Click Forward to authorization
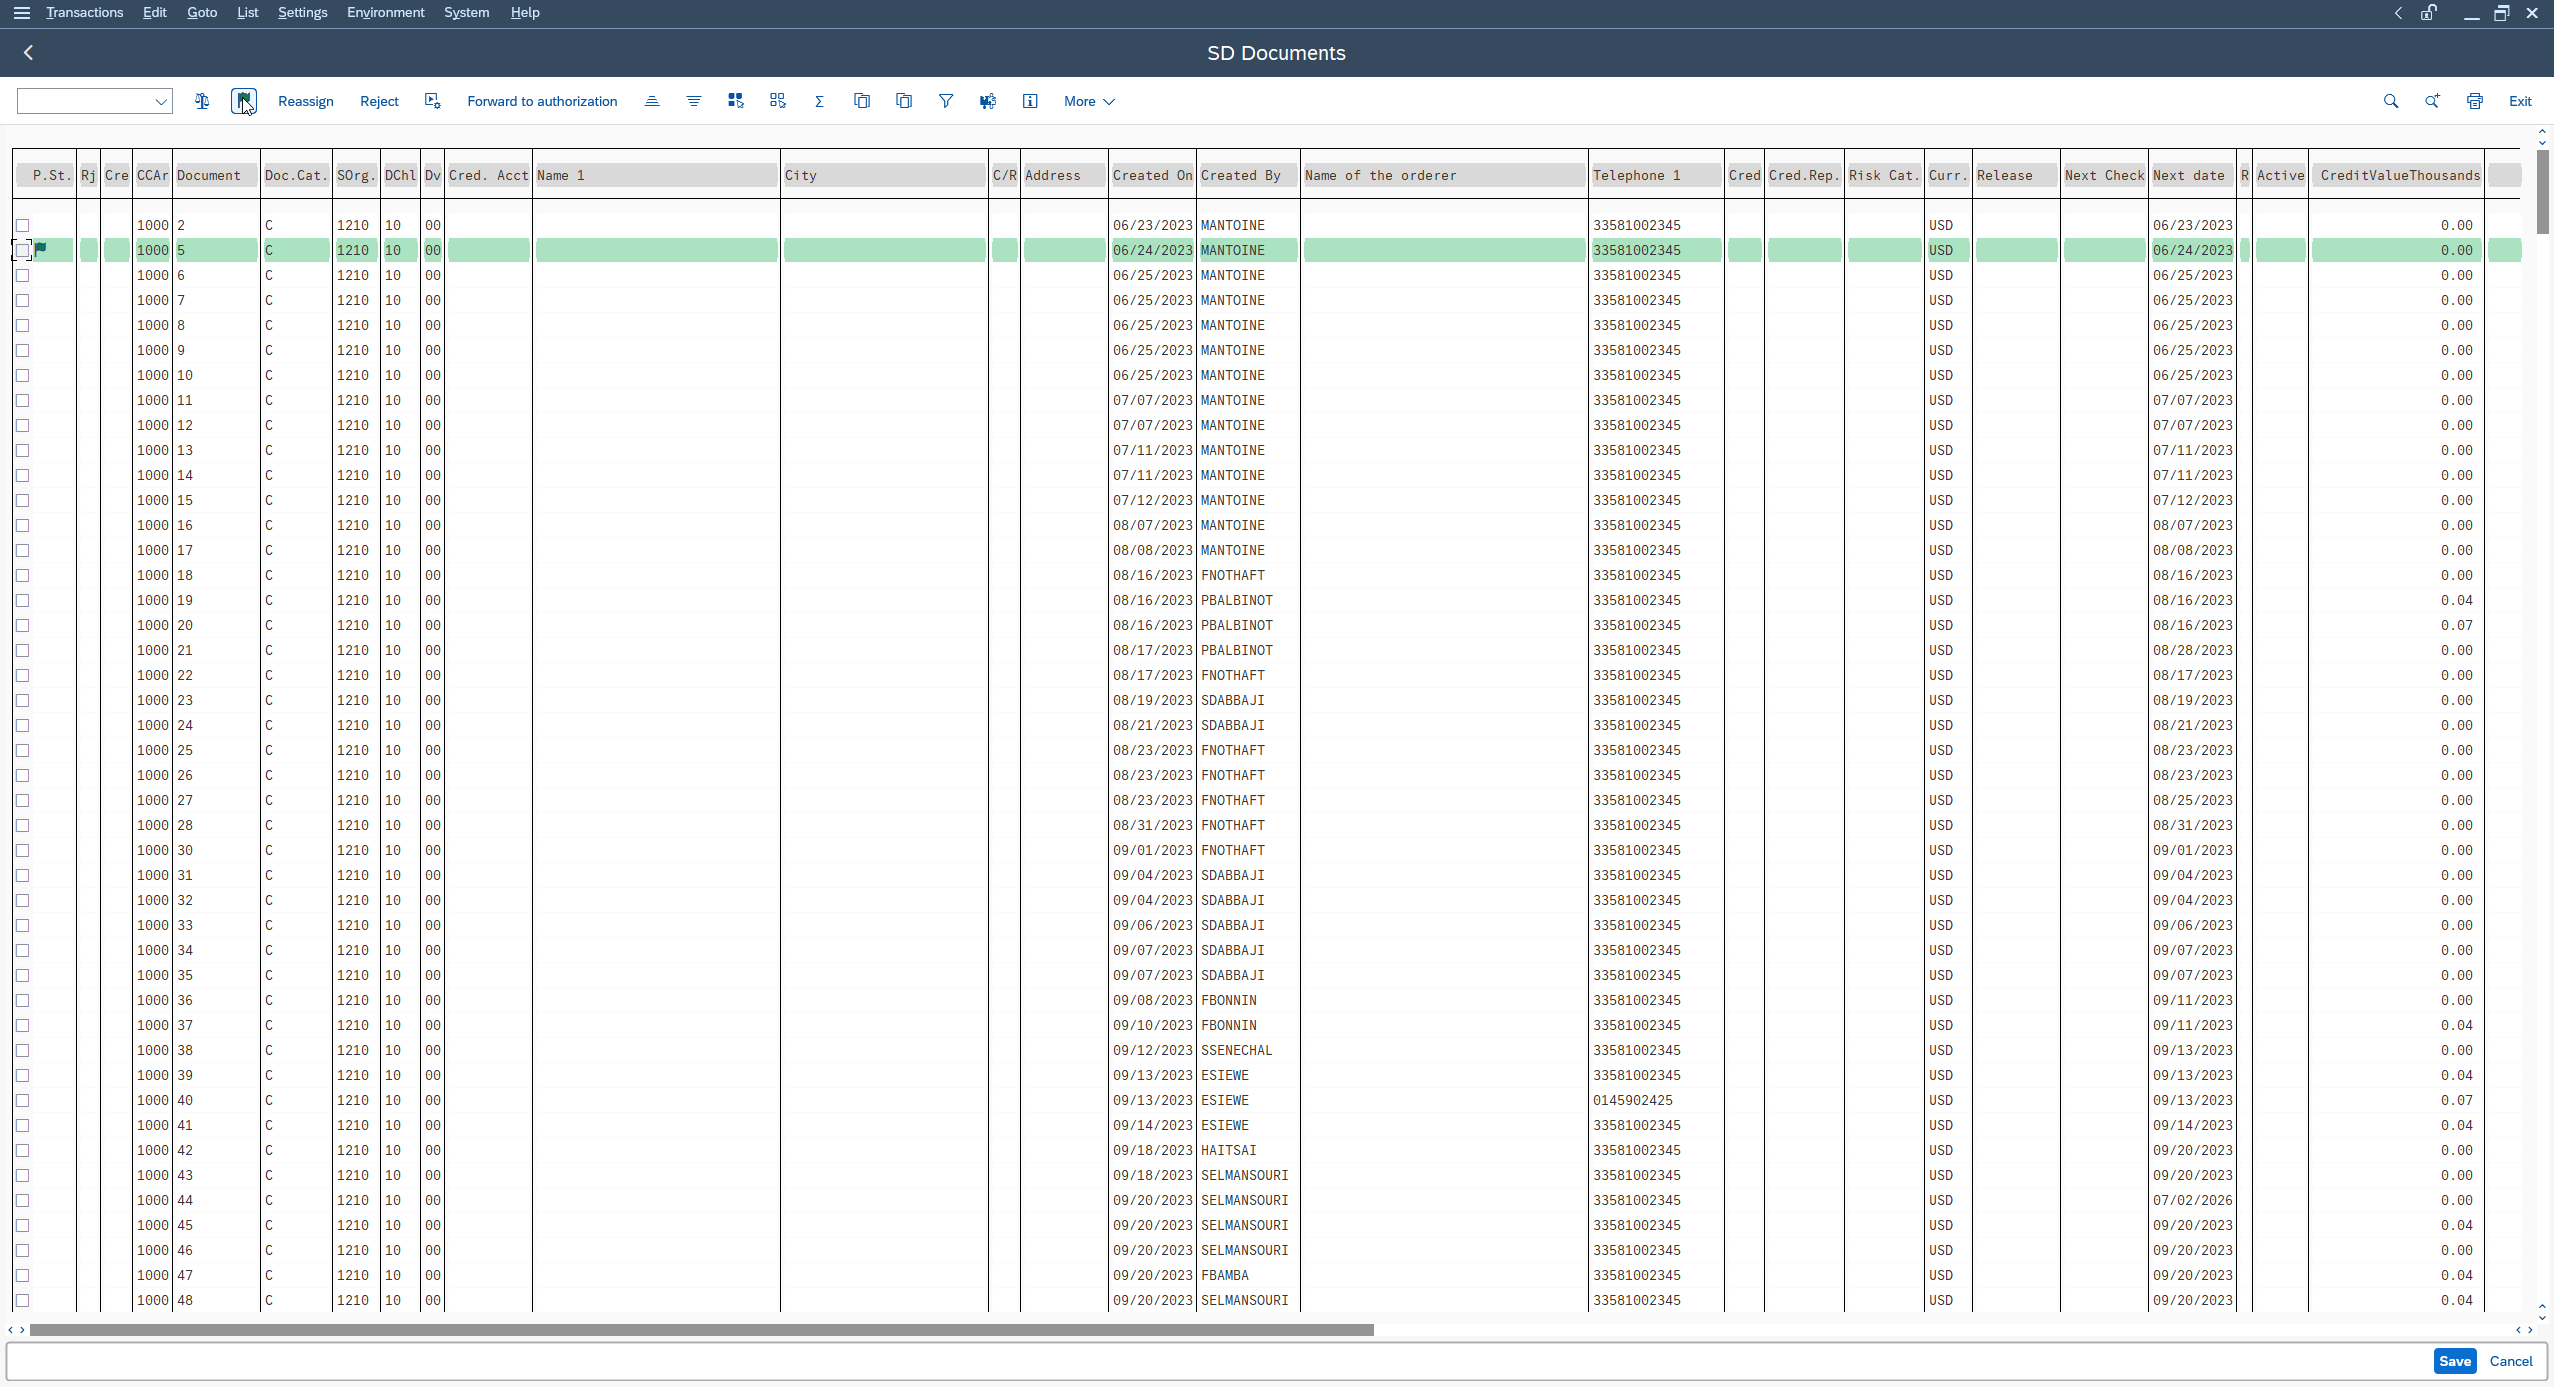Screen dimensions: 2554x1387 pyautogui.click(x=542, y=101)
